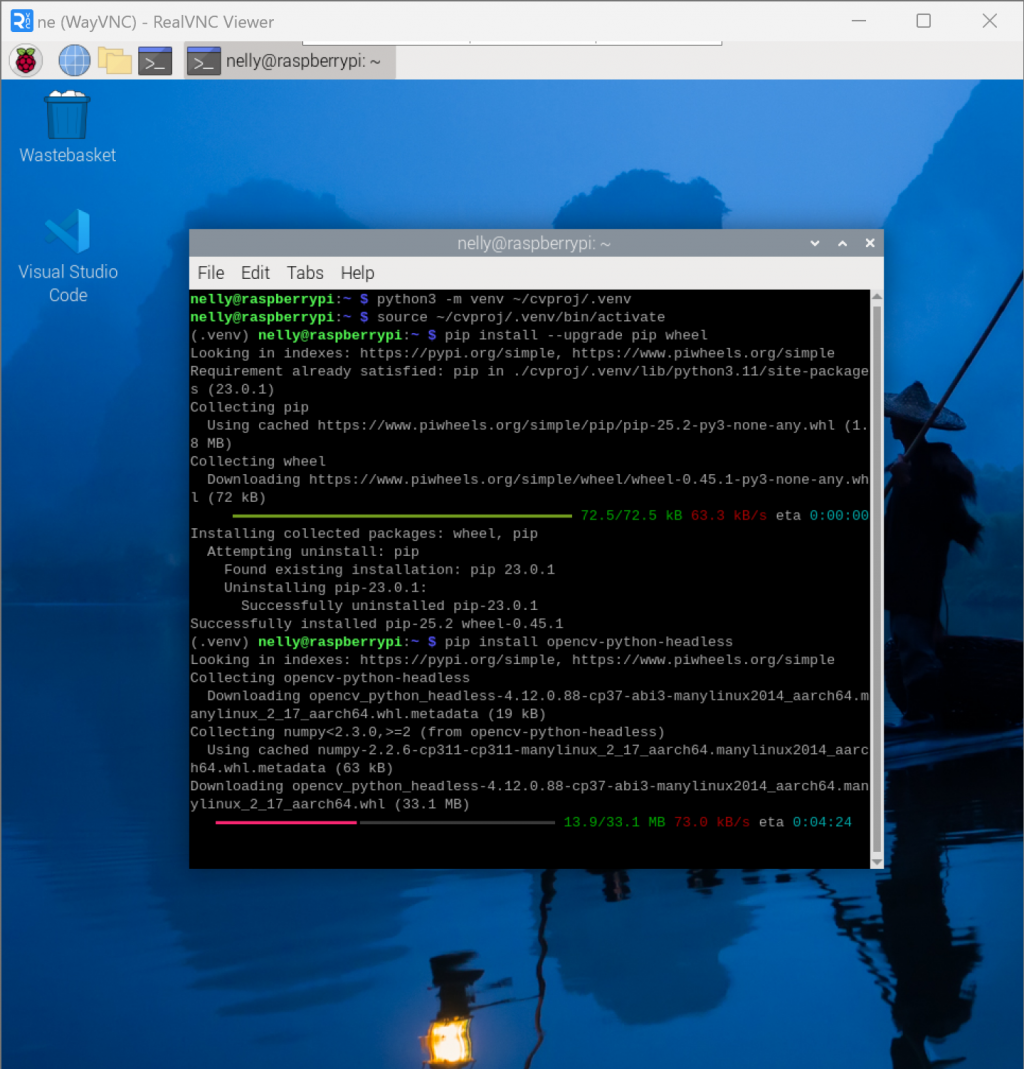
Task: Click the 'python3 -m venv ~/cvproj/.venv' command line
Action: point(504,299)
